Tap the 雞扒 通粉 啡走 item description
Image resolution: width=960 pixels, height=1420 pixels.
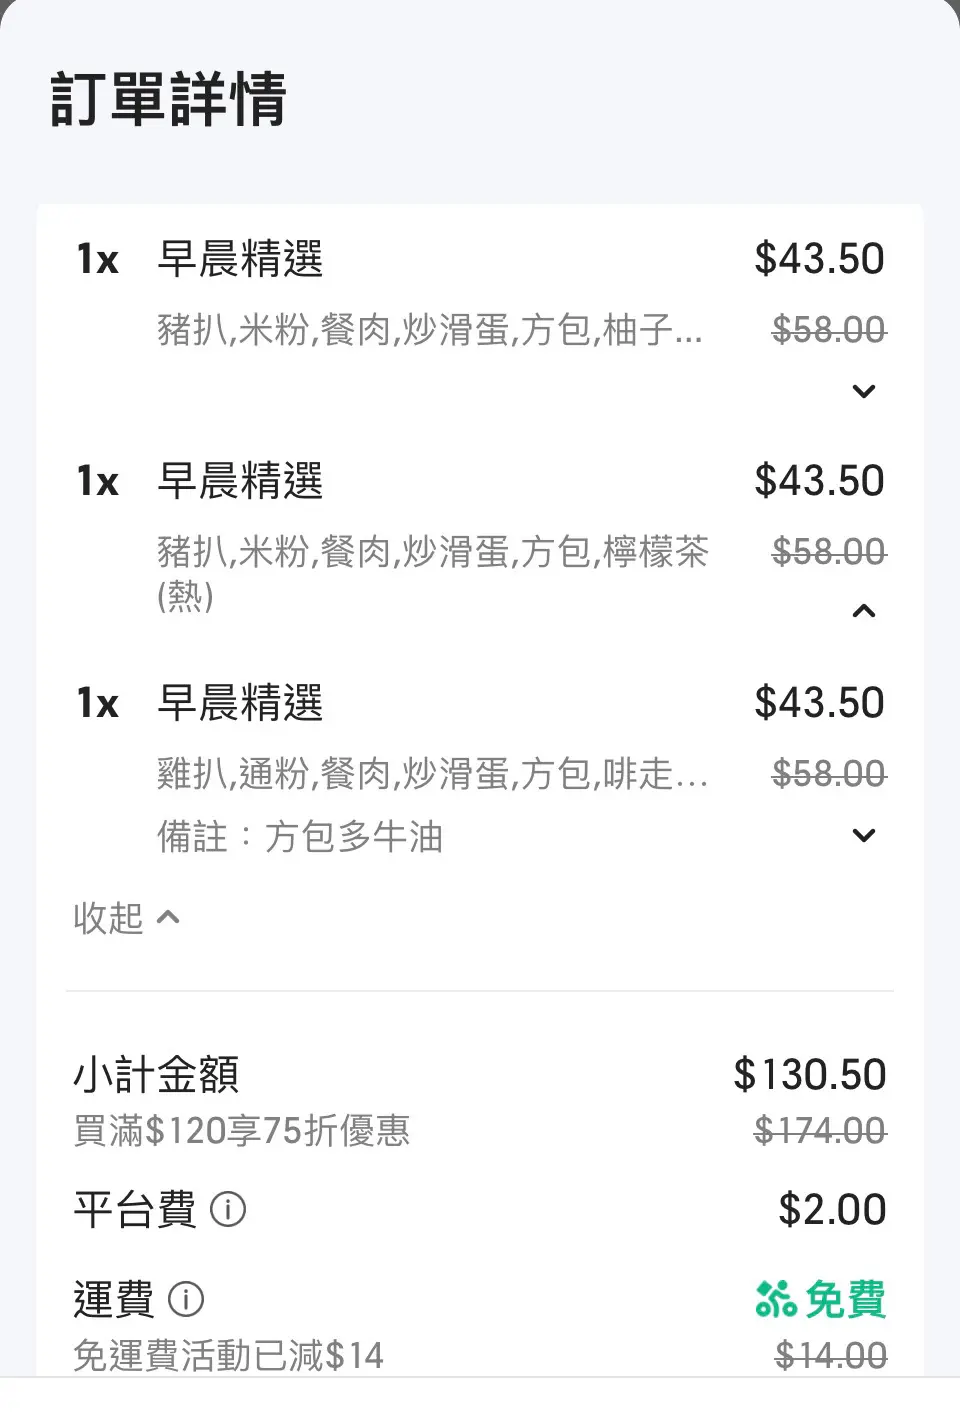pos(432,774)
